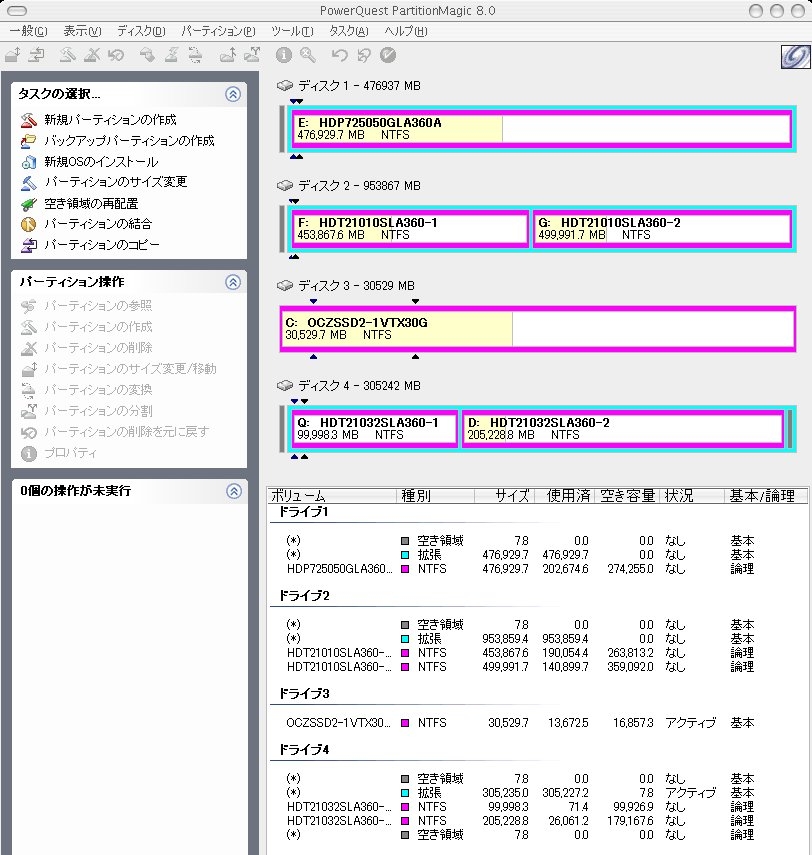Click the 使用済 column header
Viewport: 812px width, 855px height.
click(x=564, y=496)
